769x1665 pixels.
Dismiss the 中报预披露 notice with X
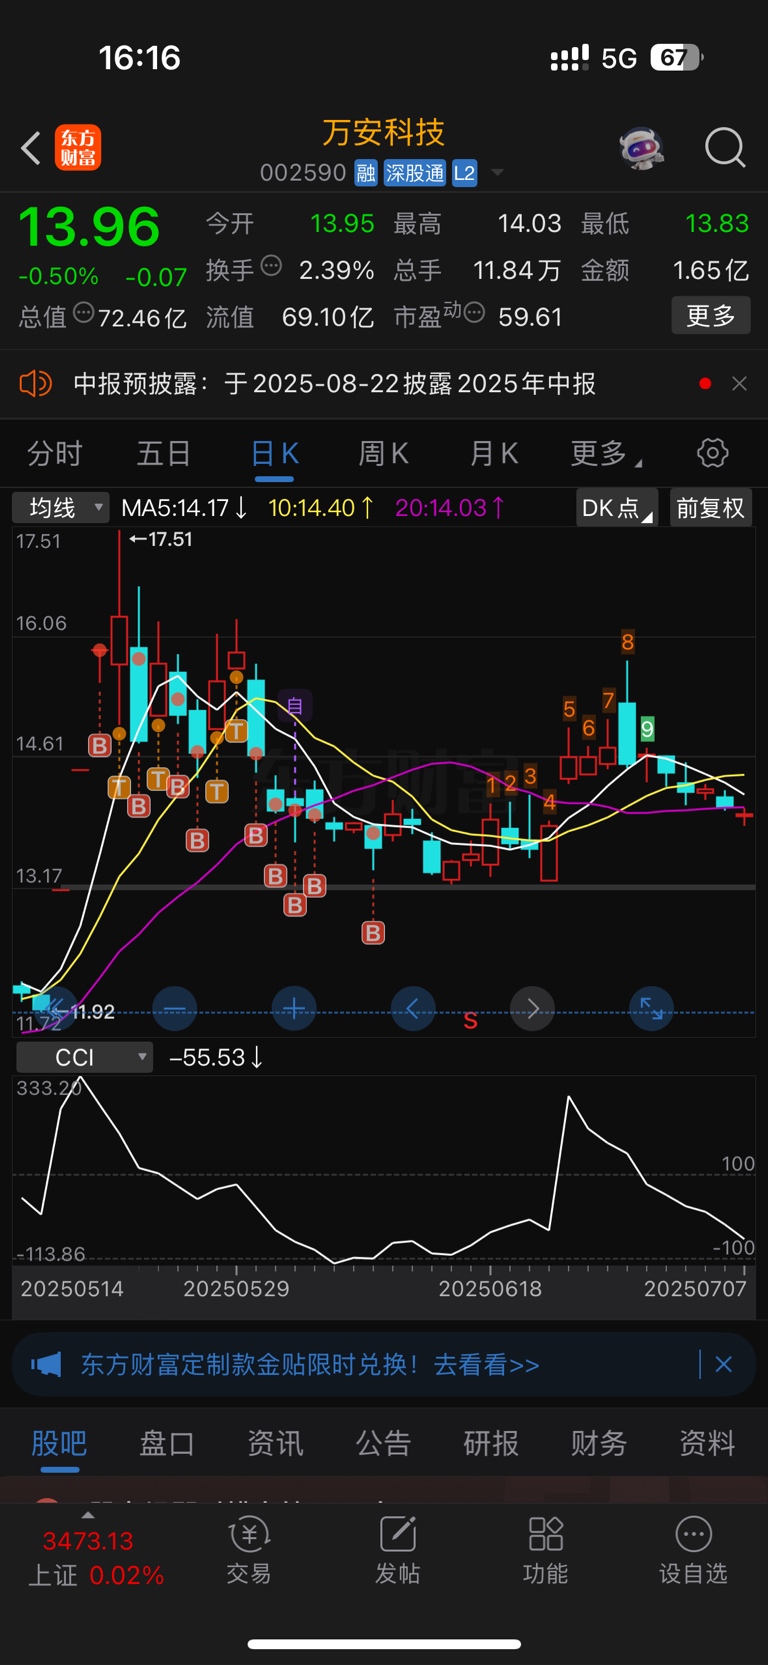click(x=739, y=384)
